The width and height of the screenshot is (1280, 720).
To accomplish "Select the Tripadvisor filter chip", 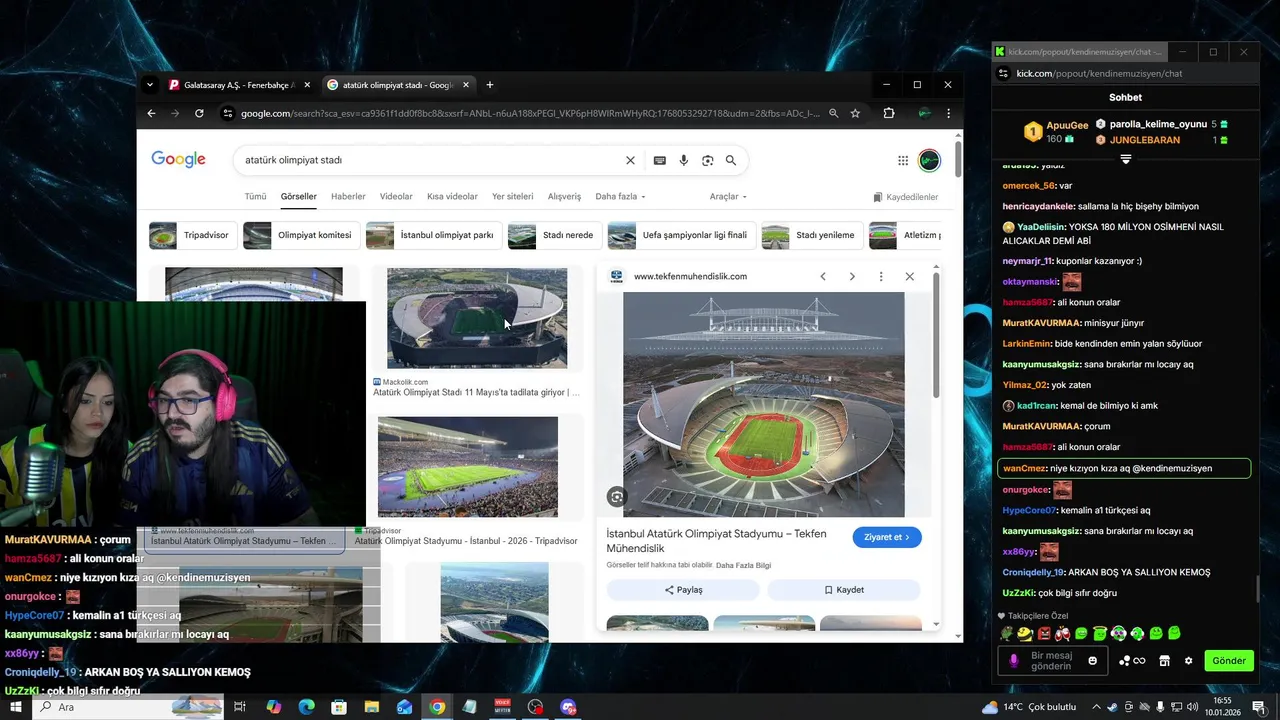I will (193, 236).
